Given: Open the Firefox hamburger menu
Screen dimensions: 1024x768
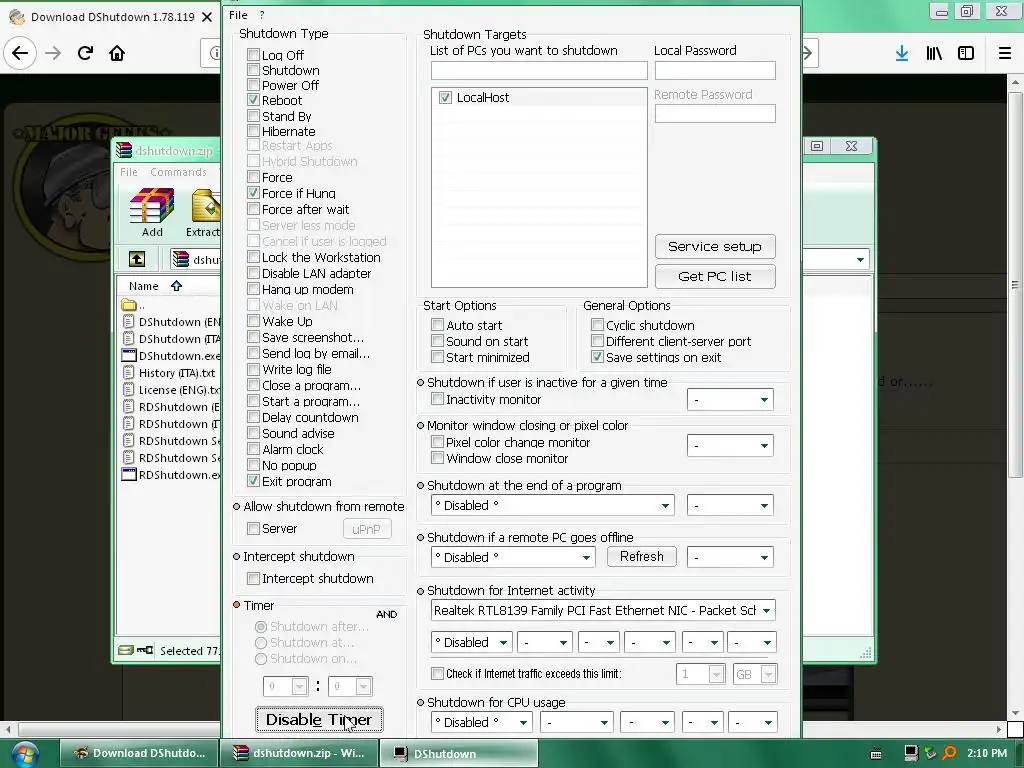Looking at the screenshot, I should click(x=1005, y=53).
